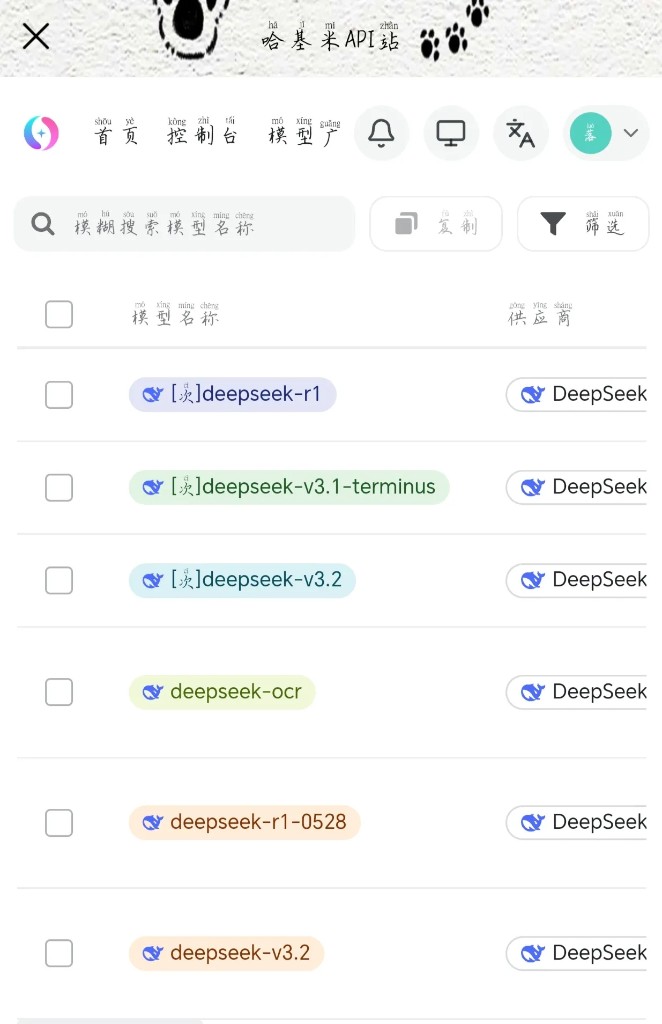The image size is (662, 1024).
Task: Click the site logo next to 首页
Action: tap(41, 132)
